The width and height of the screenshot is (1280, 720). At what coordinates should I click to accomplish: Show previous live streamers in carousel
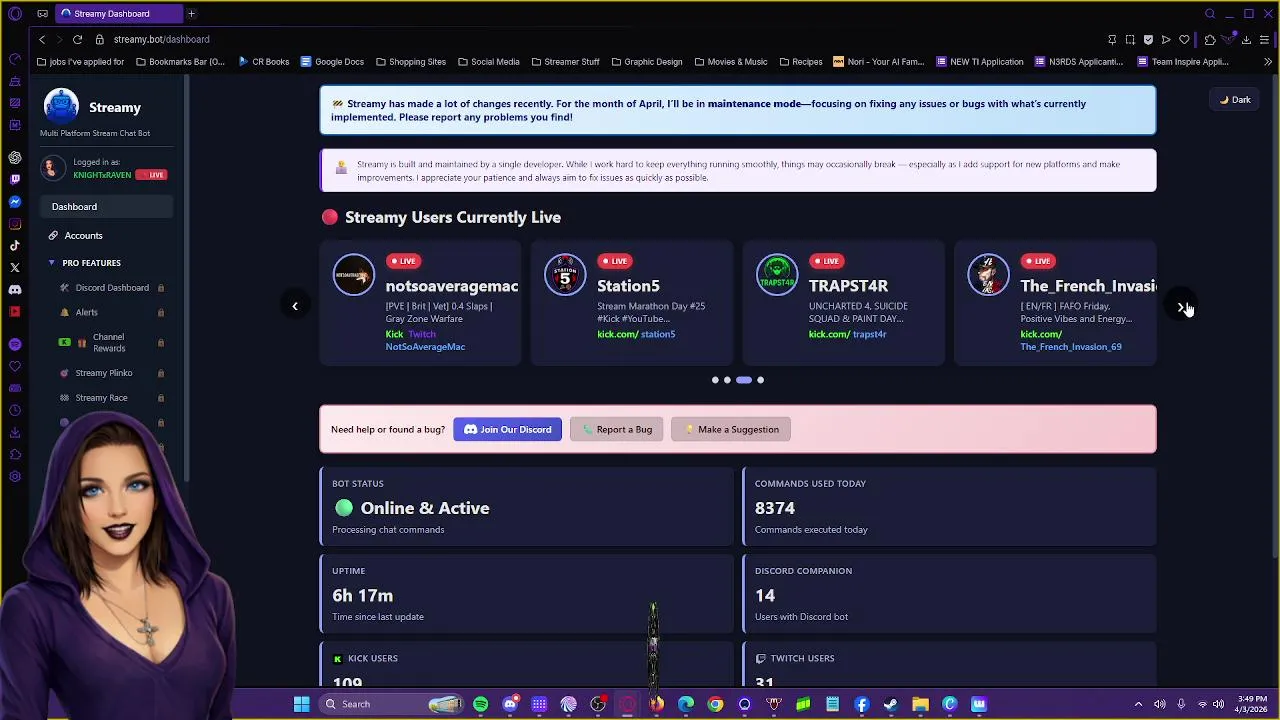pos(295,306)
